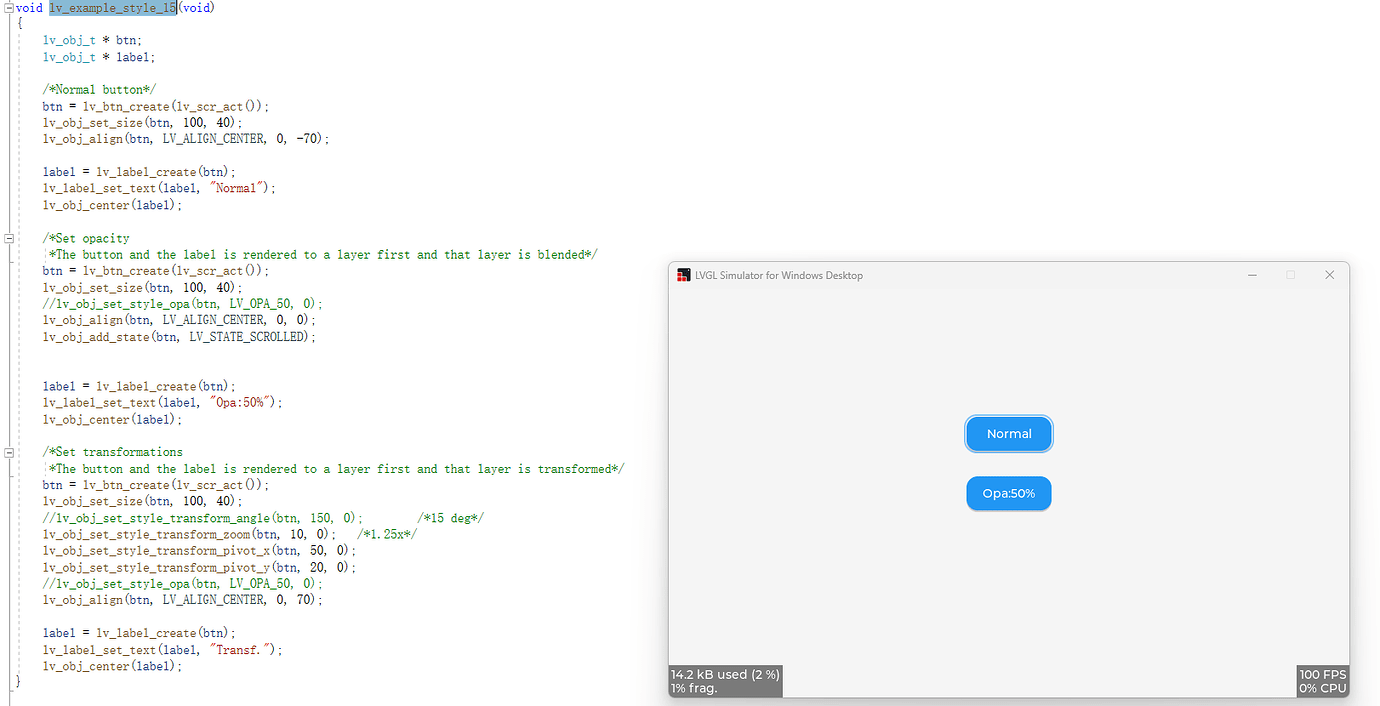Collapse the Set transformations code block
1380x706 pixels.
point(7,451)
